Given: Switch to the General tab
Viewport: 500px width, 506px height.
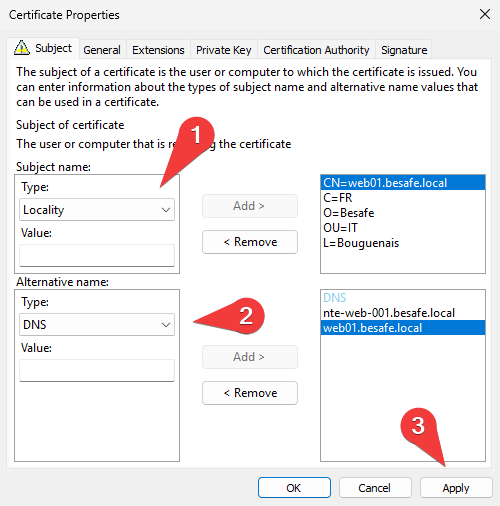Looking at the screenshot, I should pyautogui.click(x=102, y=50).
